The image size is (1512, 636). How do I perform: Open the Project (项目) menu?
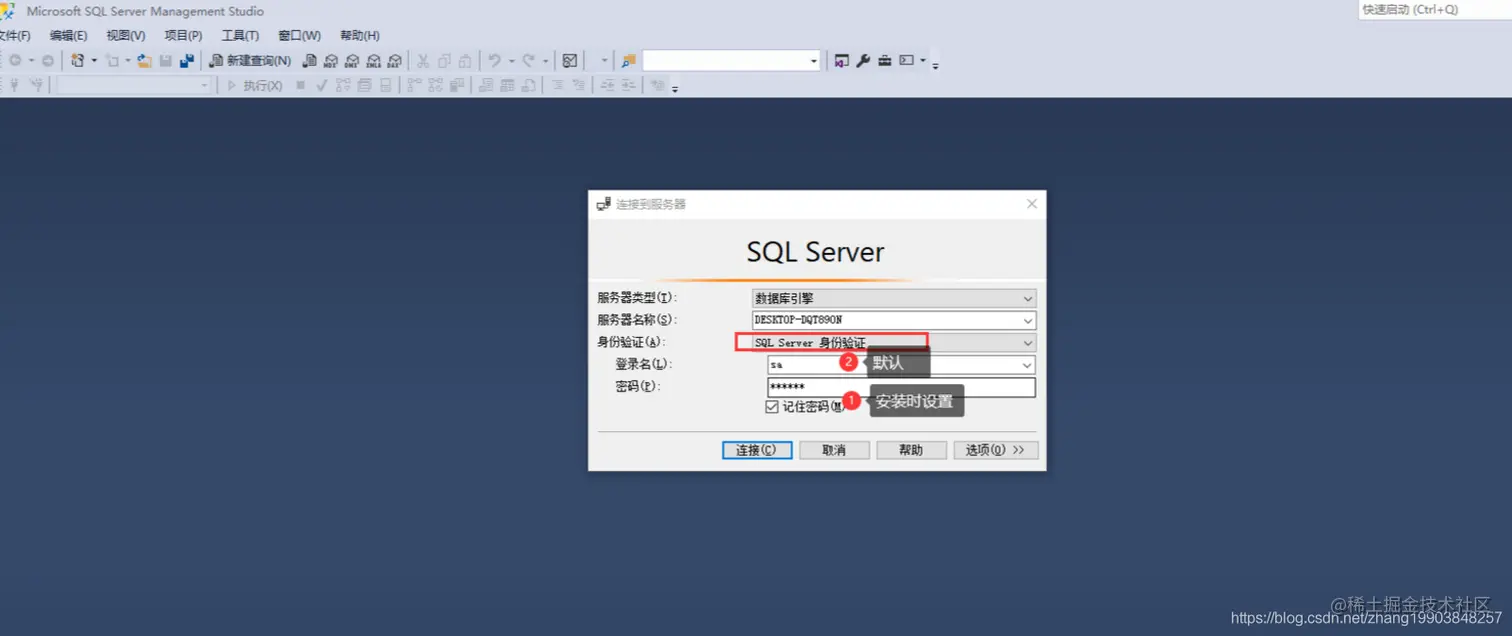183,35
